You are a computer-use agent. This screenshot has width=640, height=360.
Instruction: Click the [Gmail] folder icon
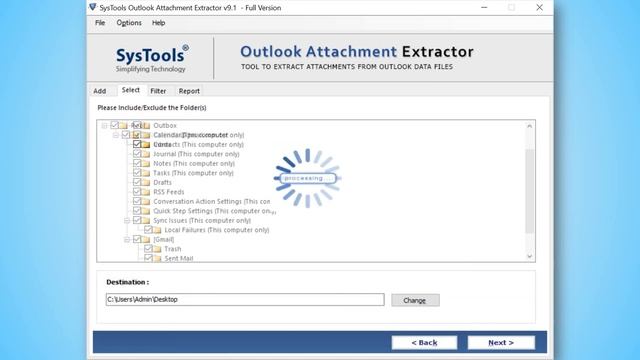click(x=146, y=239)
